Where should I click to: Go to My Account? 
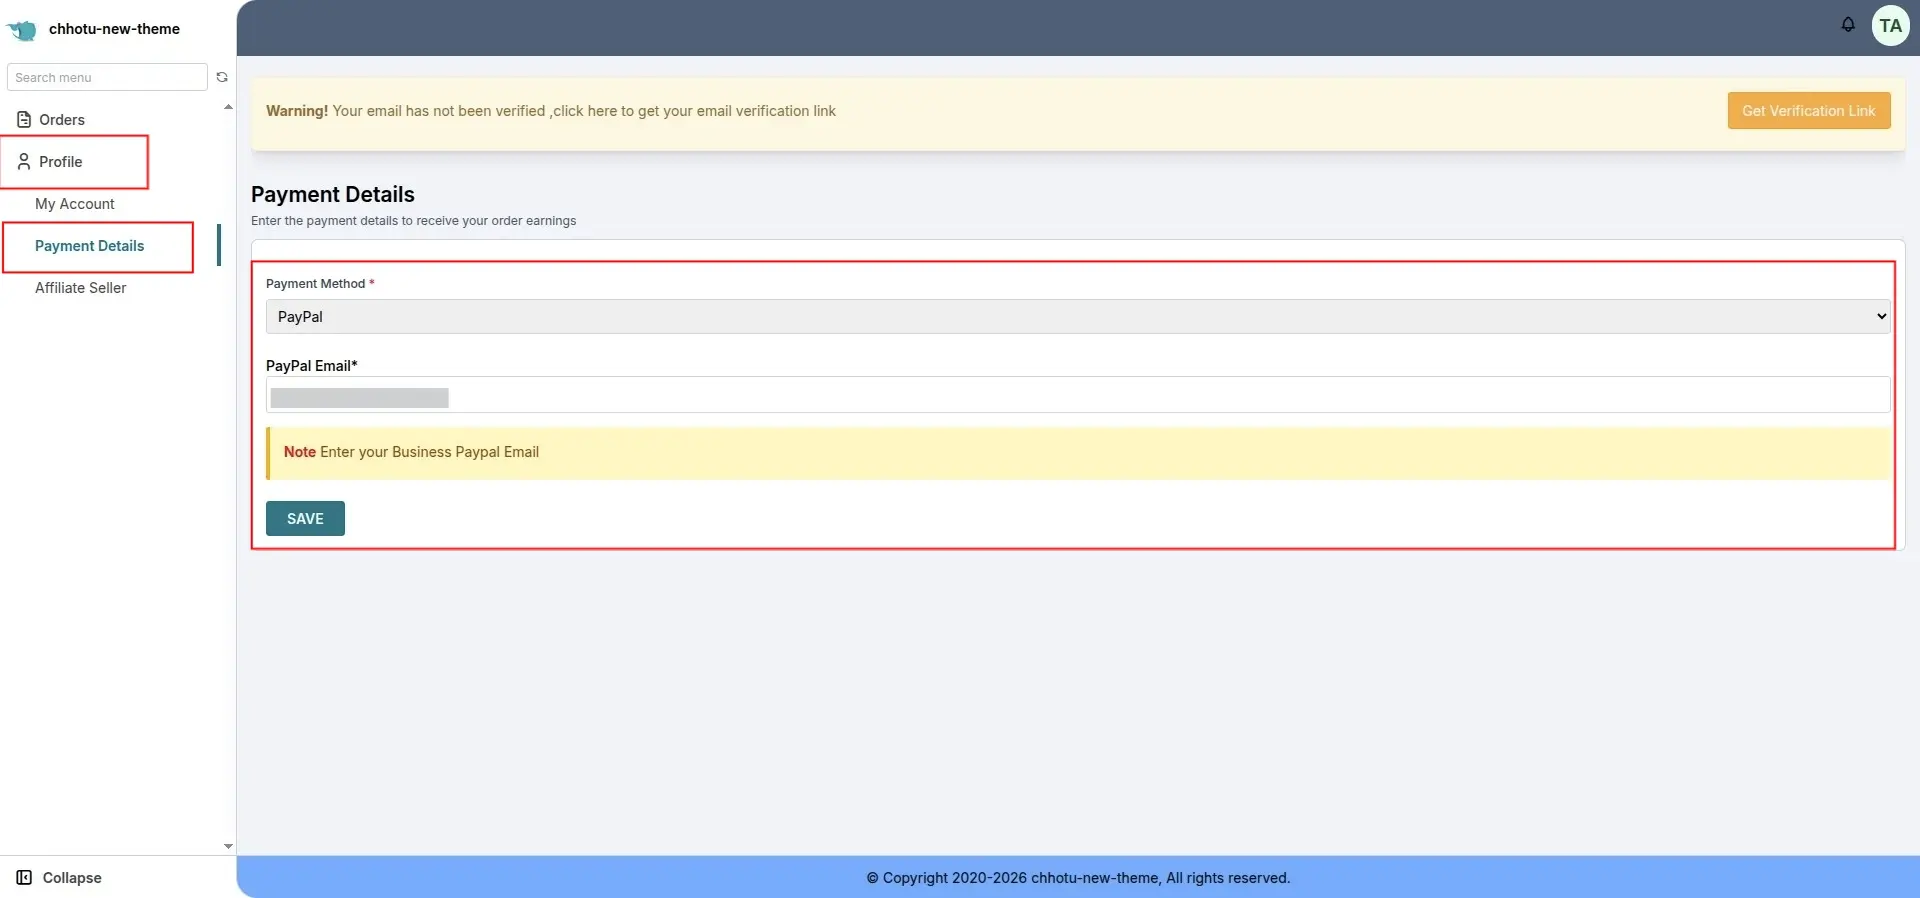(75, 204)
